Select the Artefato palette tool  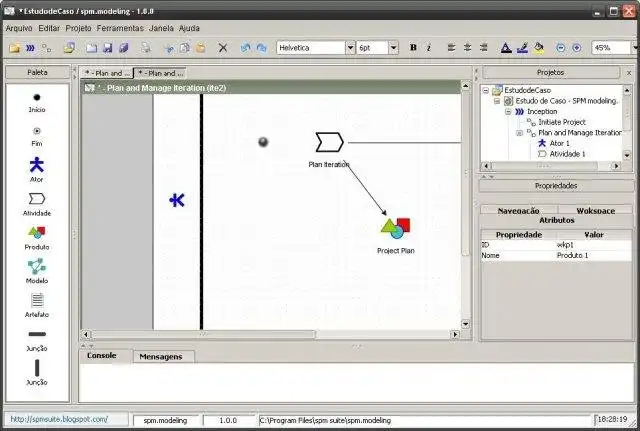(x=37, y=306)
